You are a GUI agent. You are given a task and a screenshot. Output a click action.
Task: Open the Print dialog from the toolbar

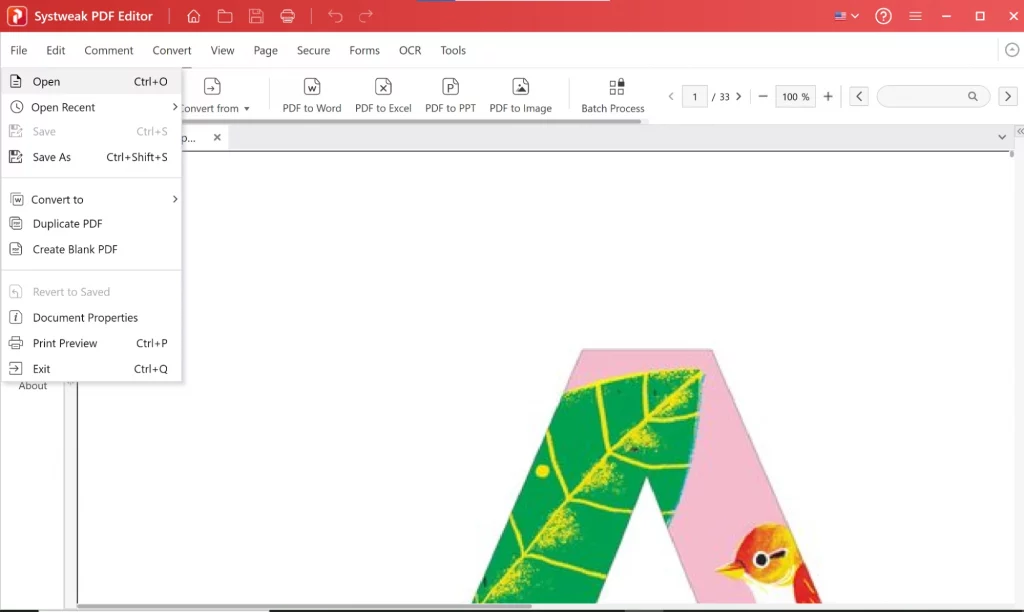click(x=287, y=15)
